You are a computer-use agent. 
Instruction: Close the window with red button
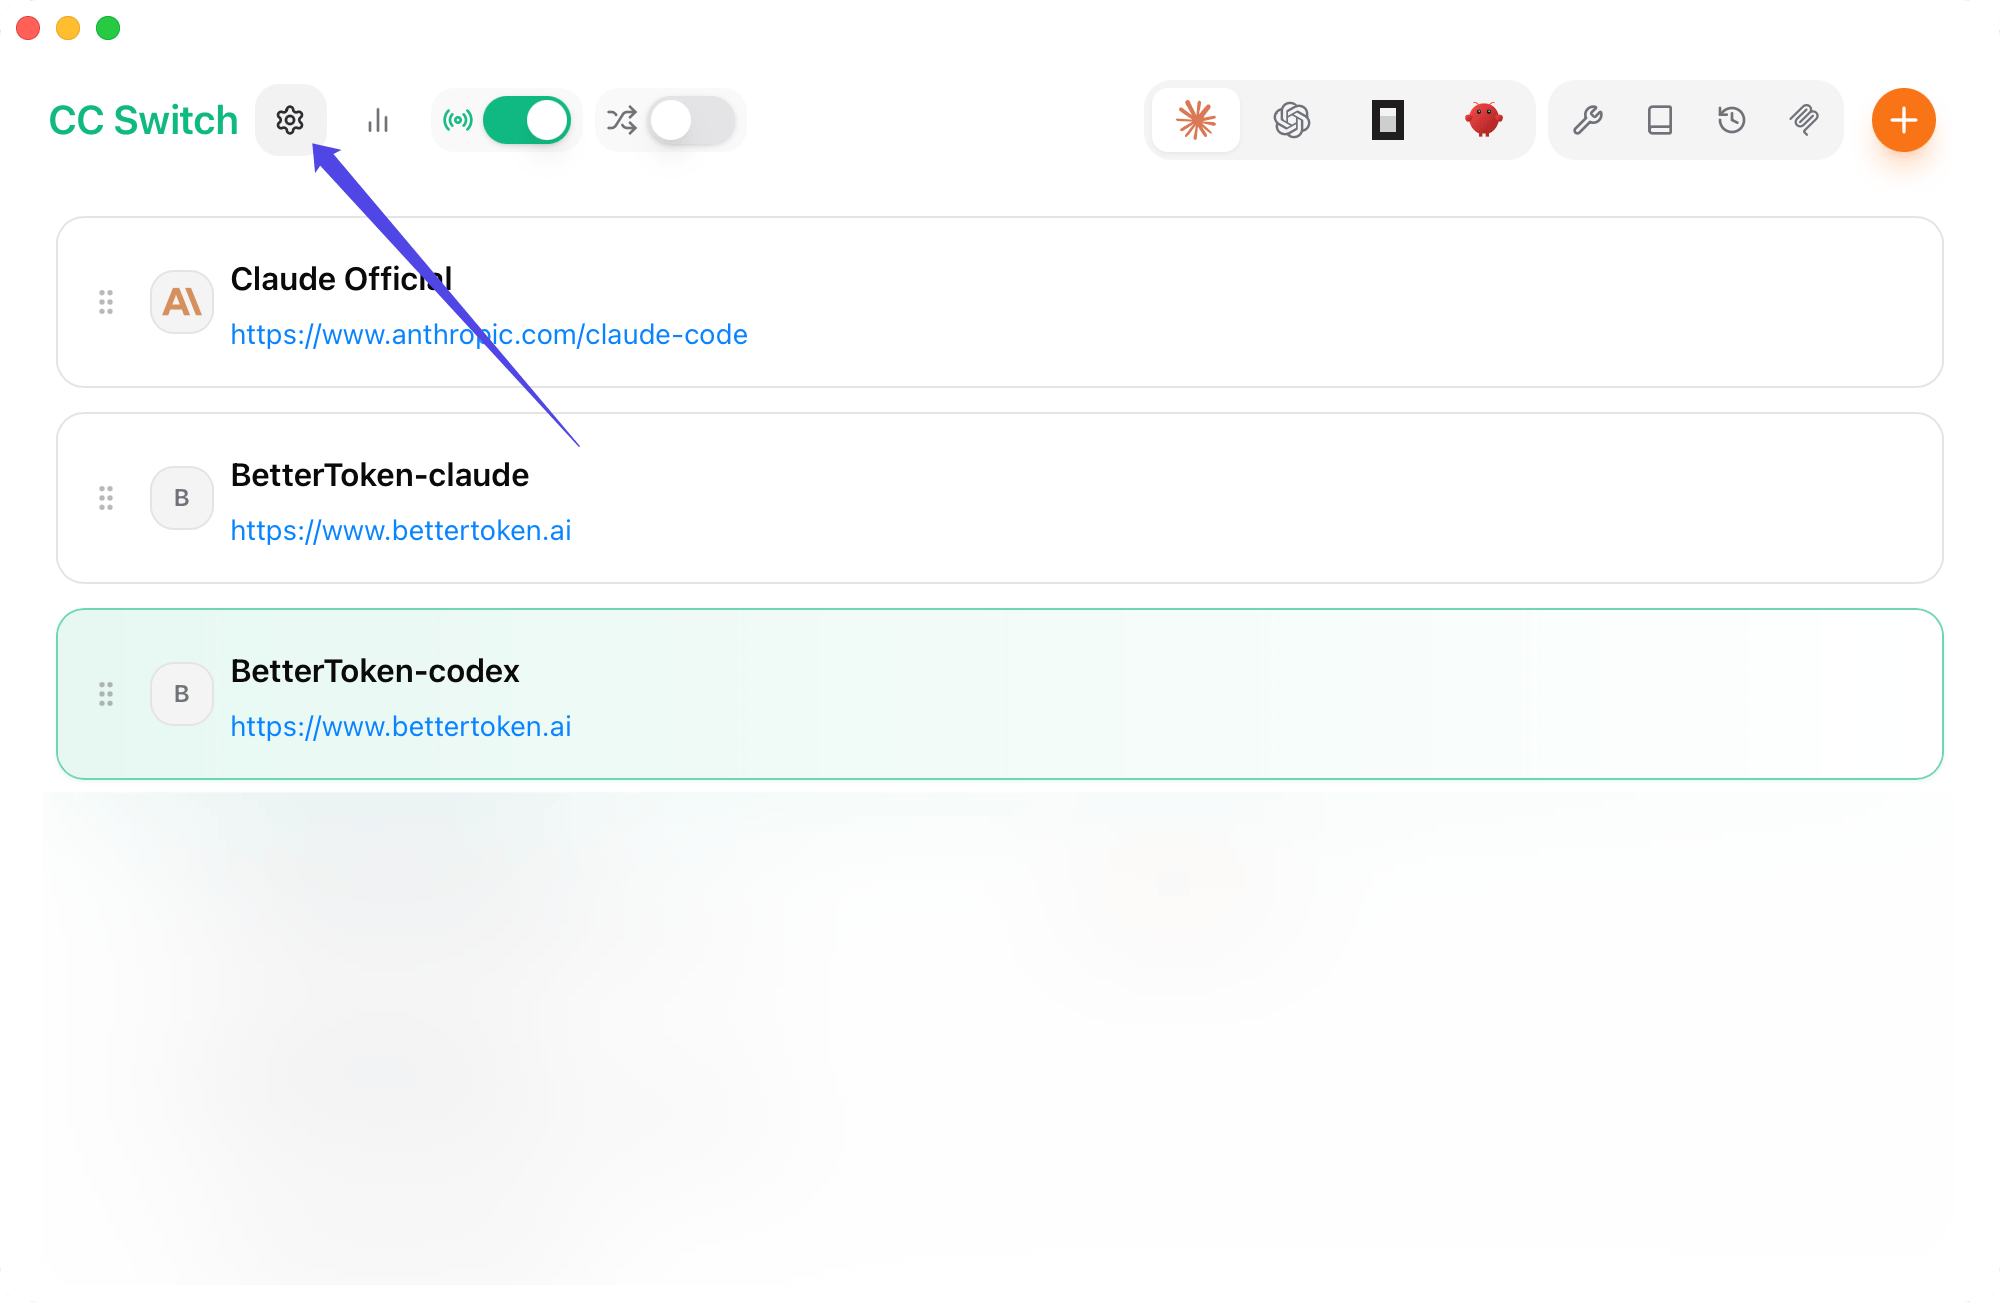pyautogui.click(x=28, y=28)
